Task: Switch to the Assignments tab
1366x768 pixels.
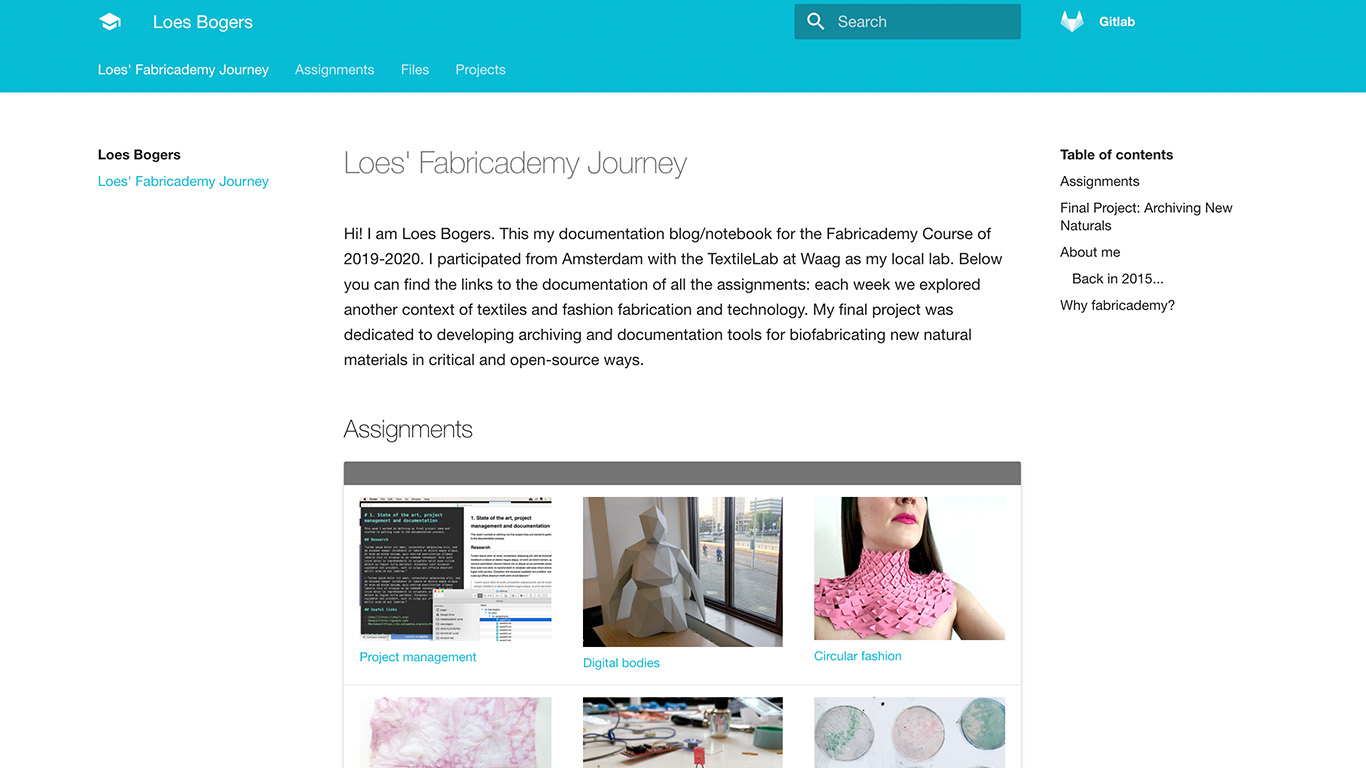Action: [x=334, y=70]
